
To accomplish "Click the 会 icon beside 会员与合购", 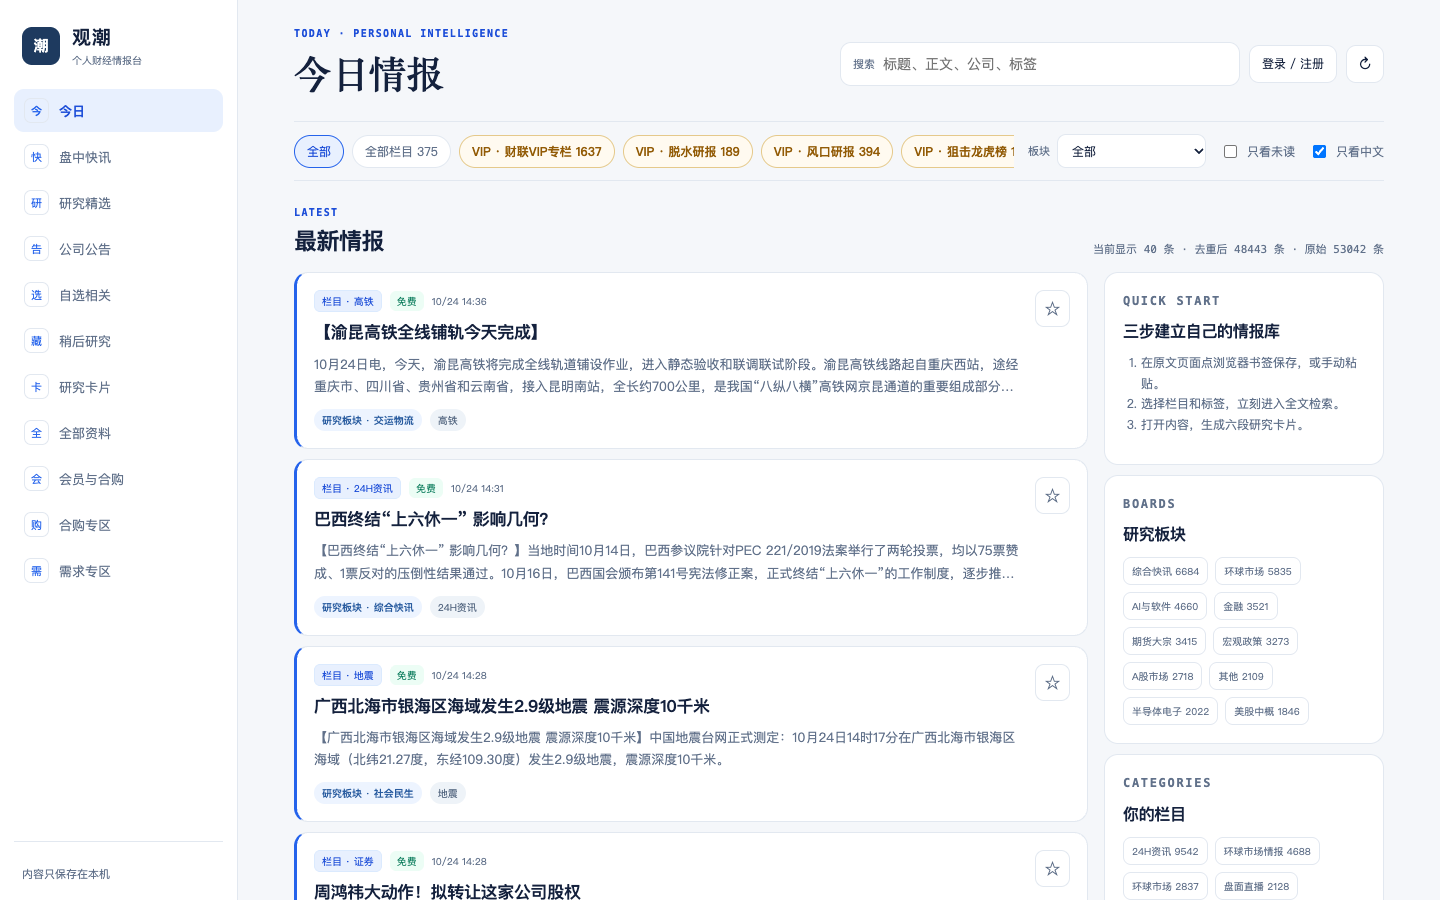I will 36,479.
